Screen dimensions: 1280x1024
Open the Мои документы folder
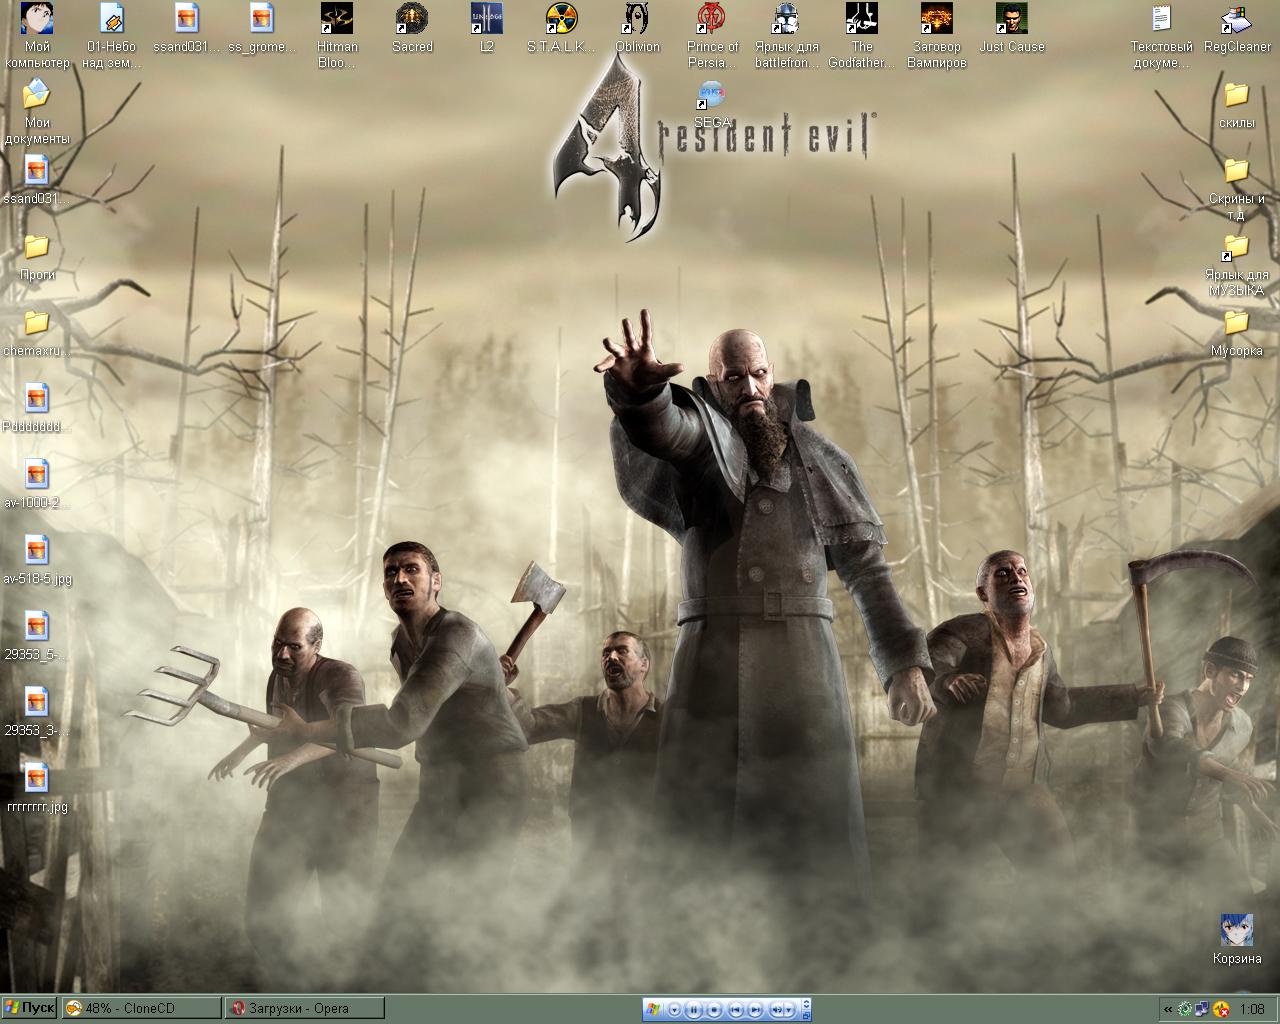click(37, 112)
